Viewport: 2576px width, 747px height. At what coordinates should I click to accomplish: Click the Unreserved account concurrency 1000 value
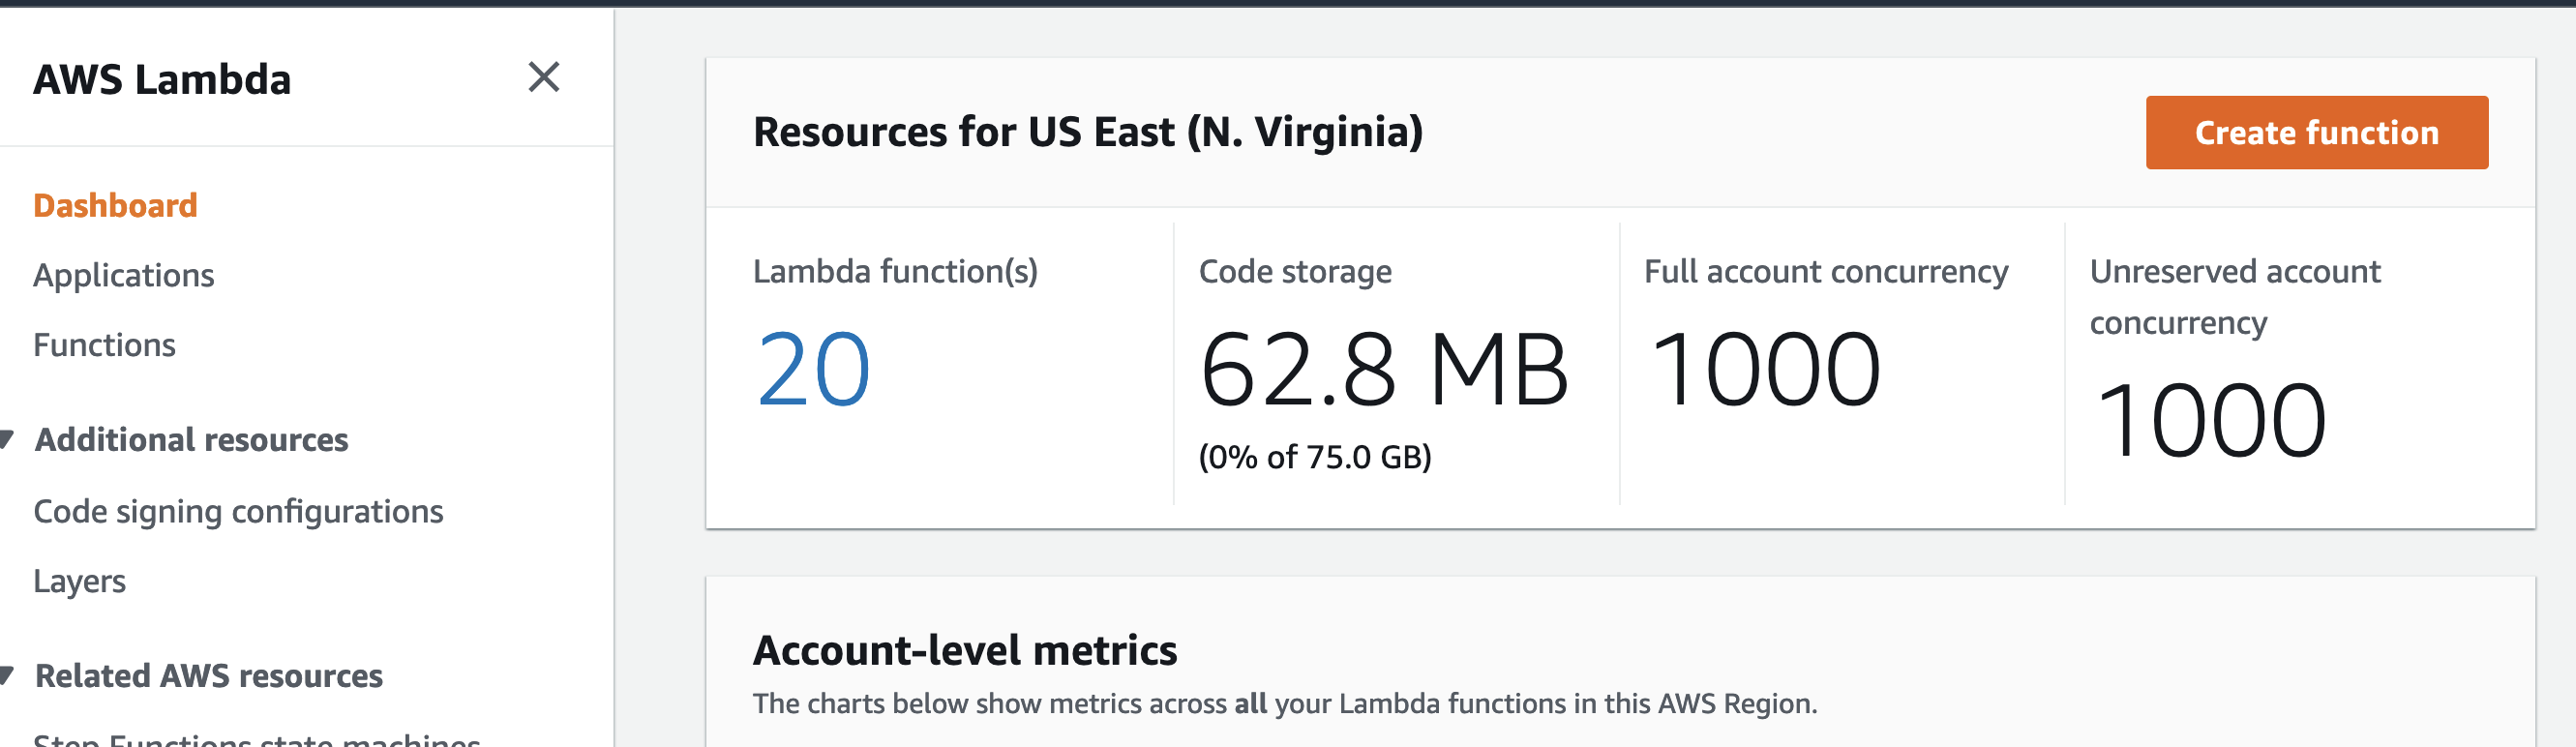point(2210,421)
